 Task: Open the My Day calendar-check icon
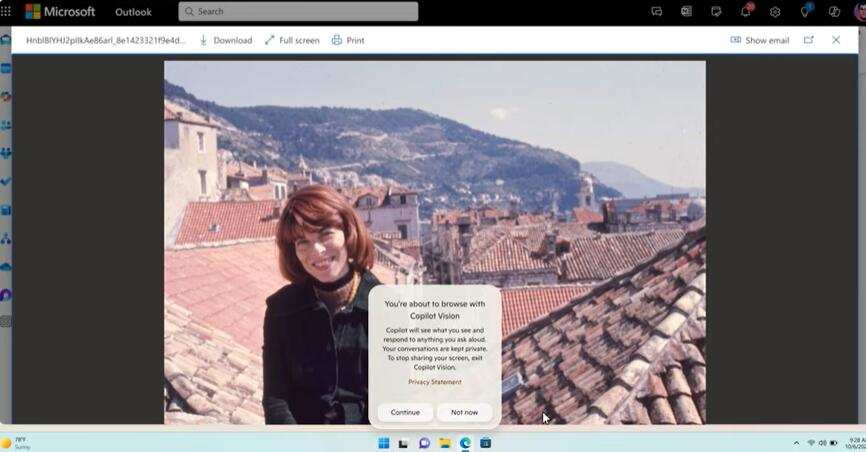click(716, 12)
